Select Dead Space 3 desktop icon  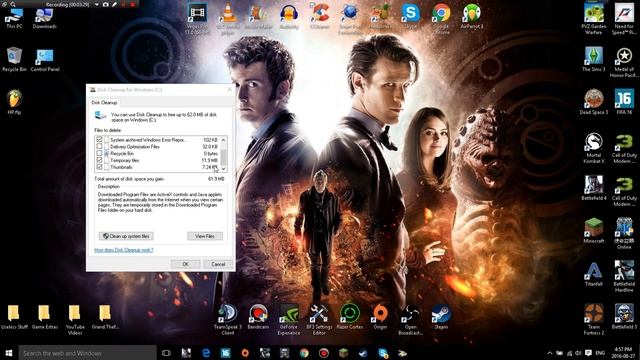point(593,102)
